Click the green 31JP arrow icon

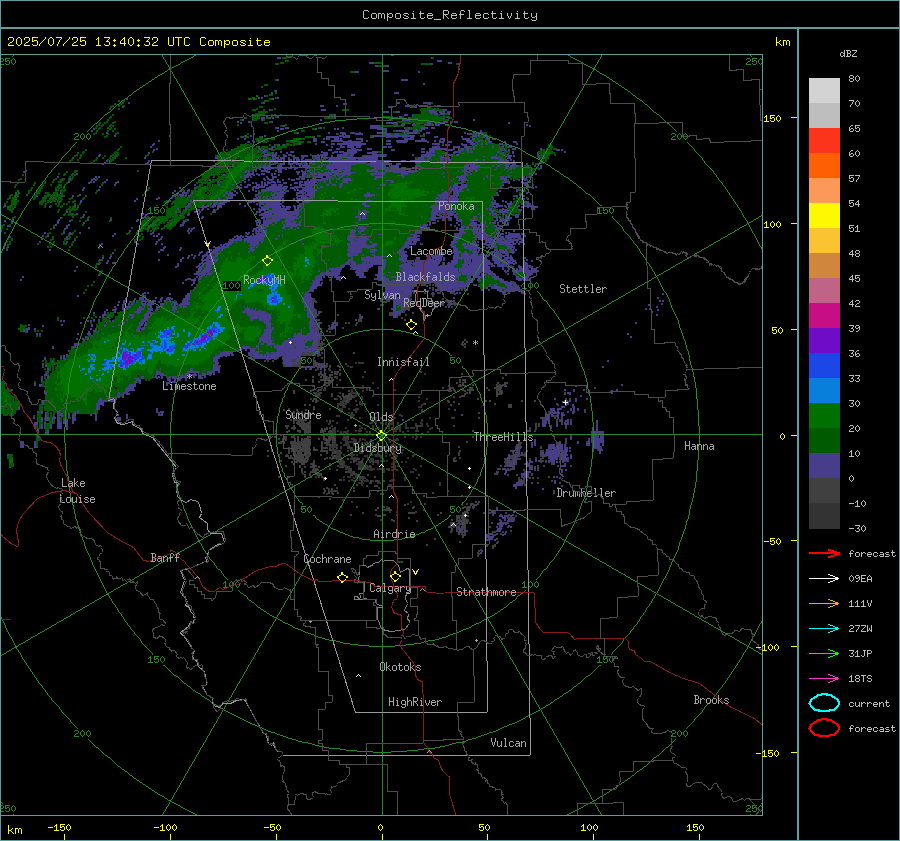(x=824, y=653)
